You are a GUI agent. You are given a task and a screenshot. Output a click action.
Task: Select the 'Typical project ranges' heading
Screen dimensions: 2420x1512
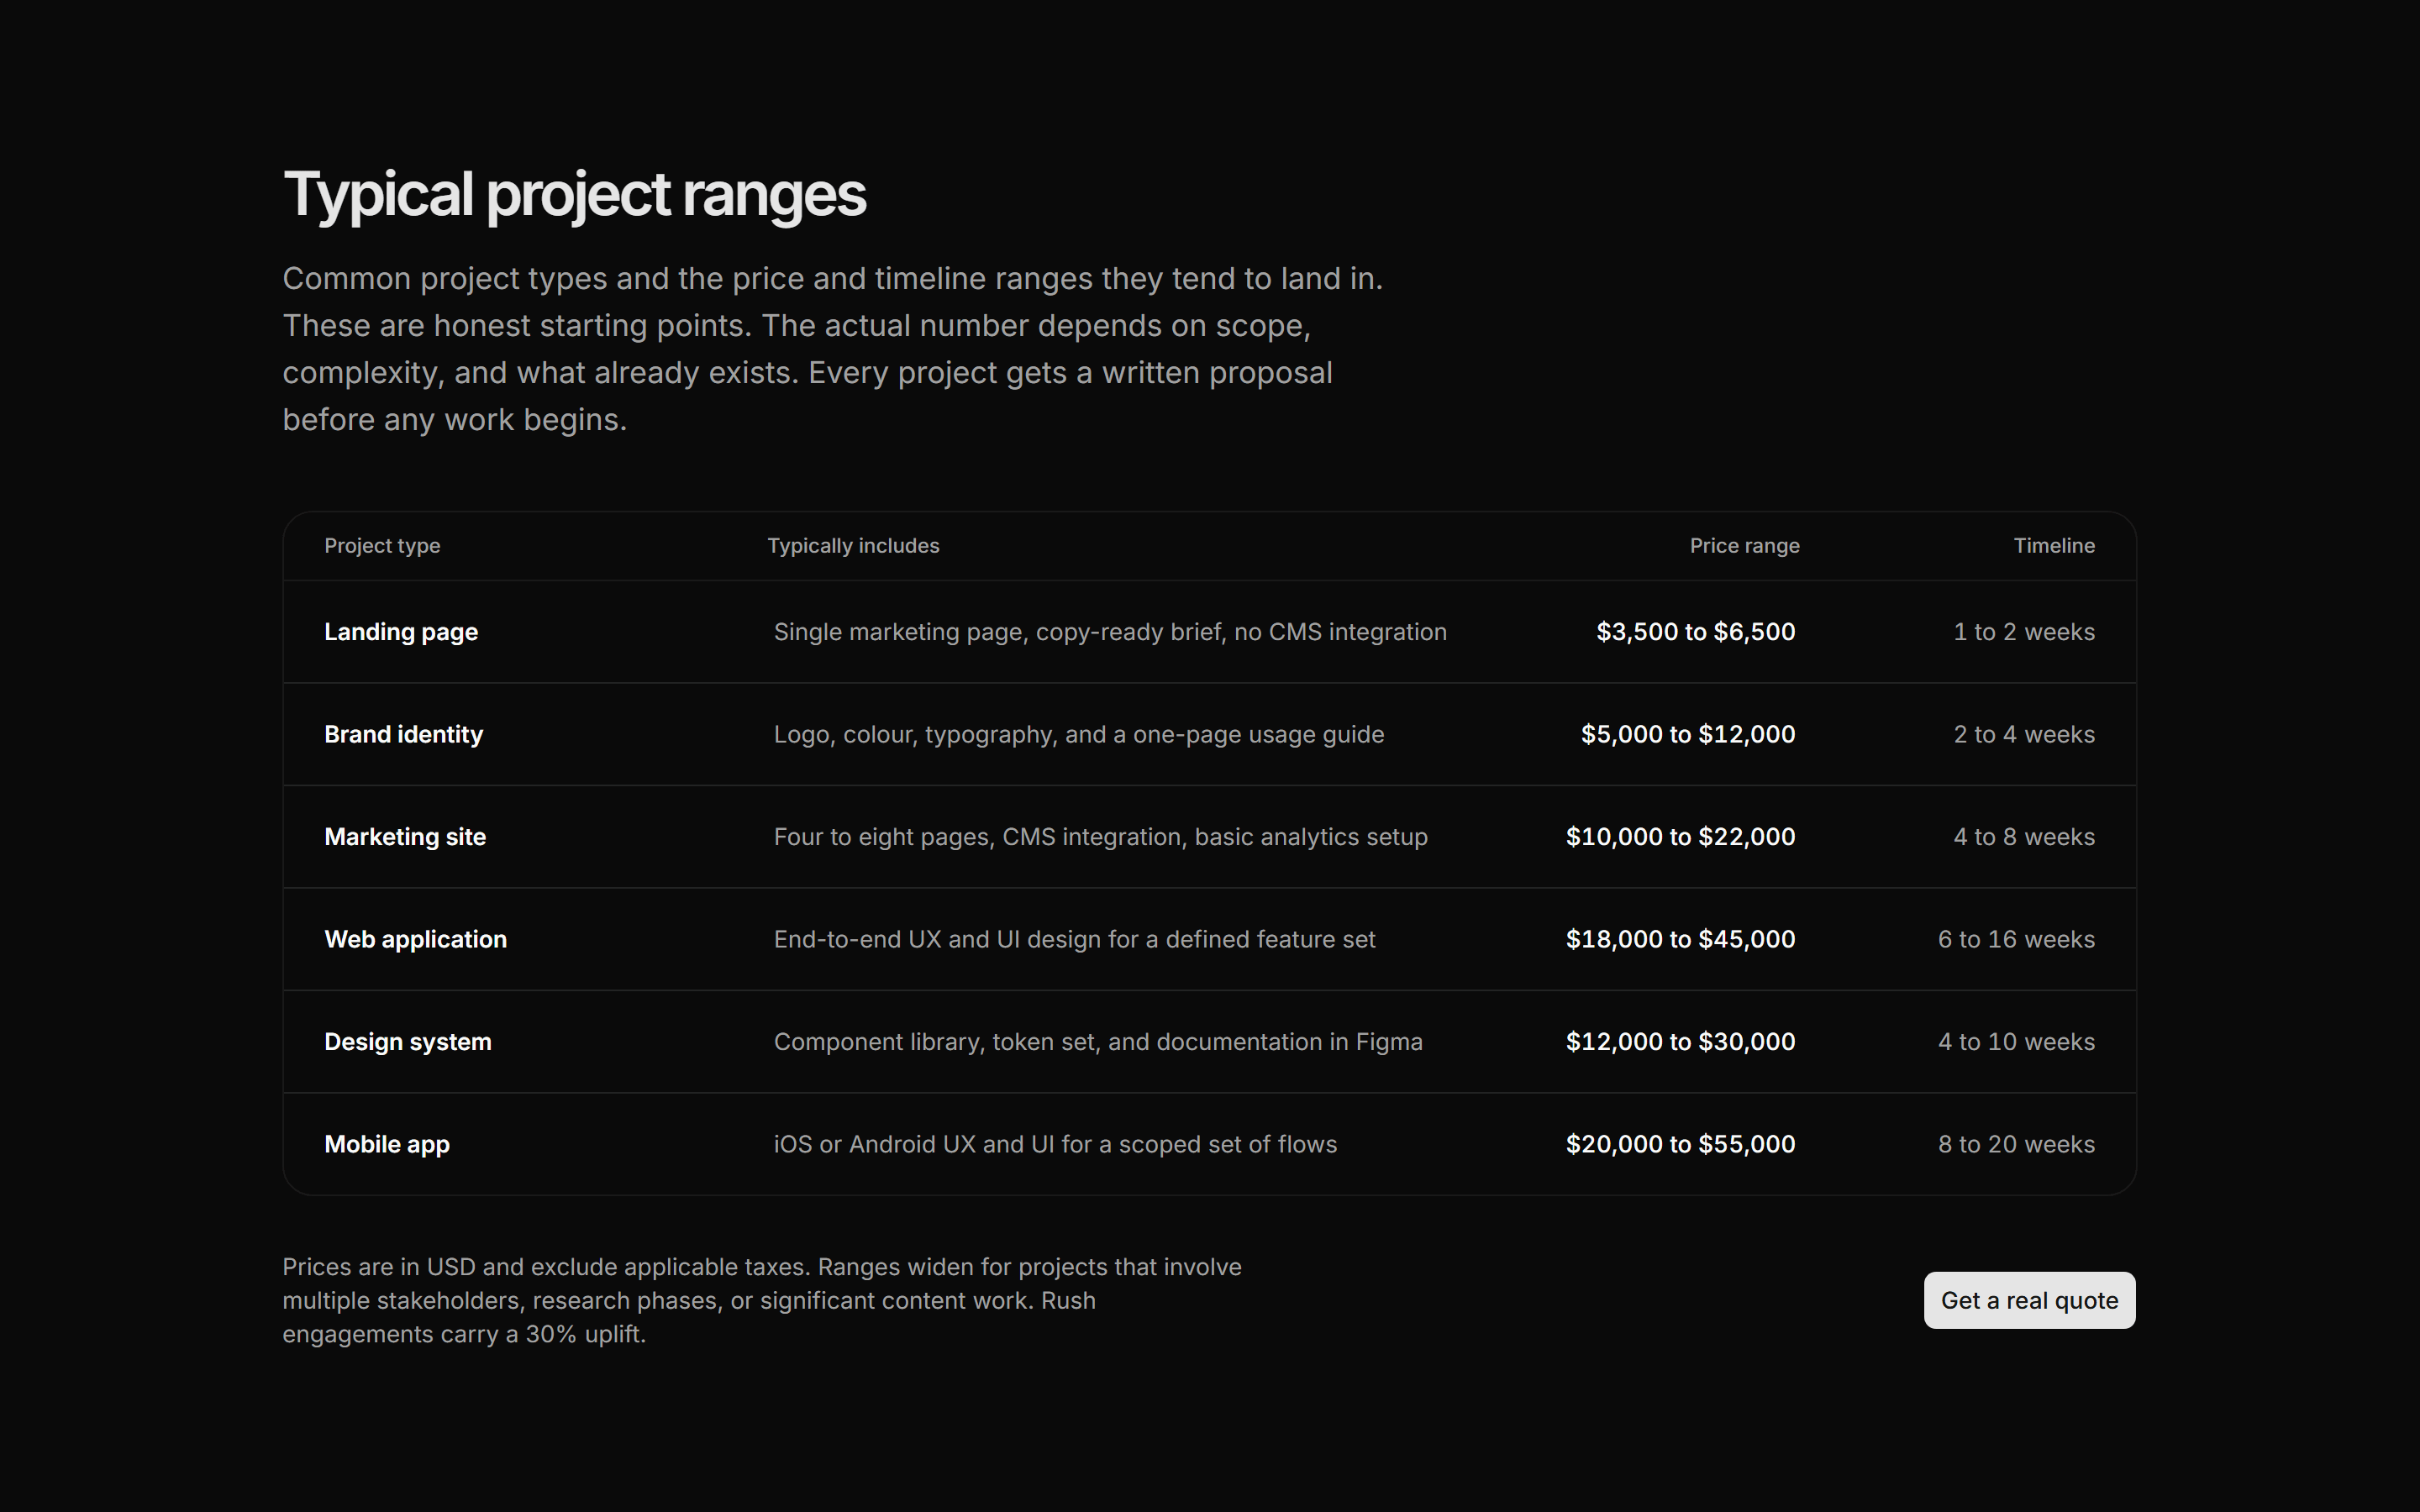pyautogui.click(x=574, y=195)
